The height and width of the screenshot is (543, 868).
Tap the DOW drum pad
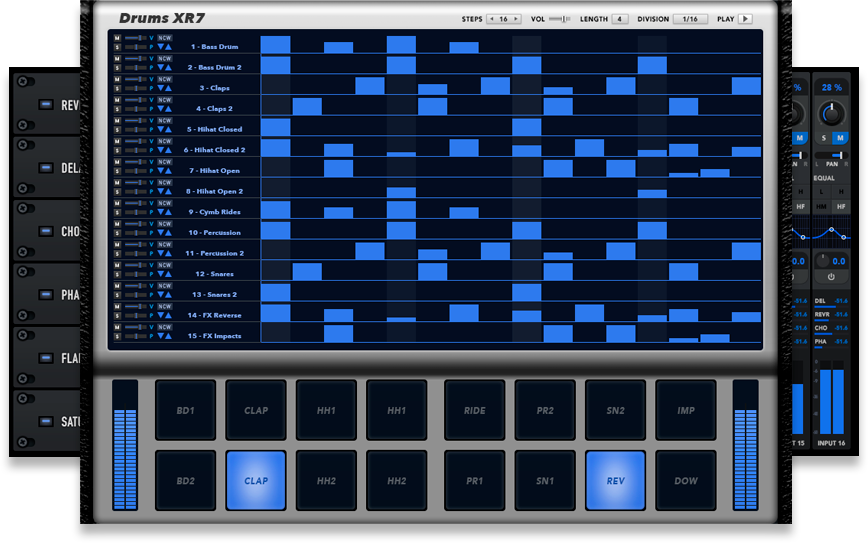coord(686,481)
